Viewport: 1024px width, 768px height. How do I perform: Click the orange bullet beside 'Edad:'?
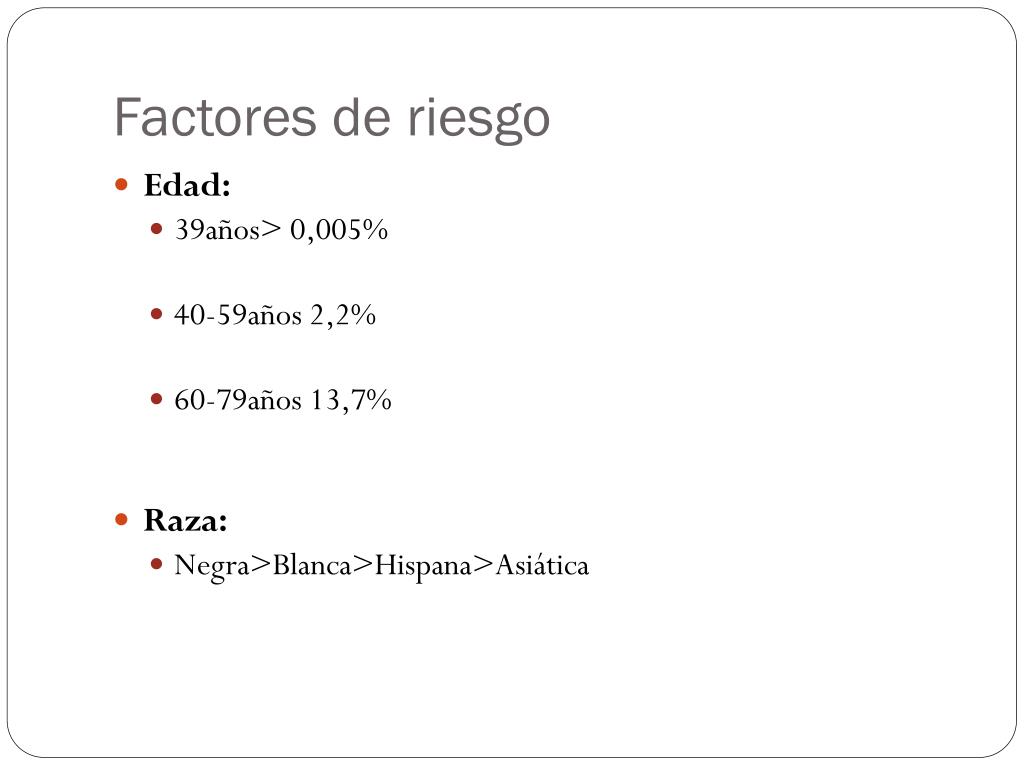121,185
